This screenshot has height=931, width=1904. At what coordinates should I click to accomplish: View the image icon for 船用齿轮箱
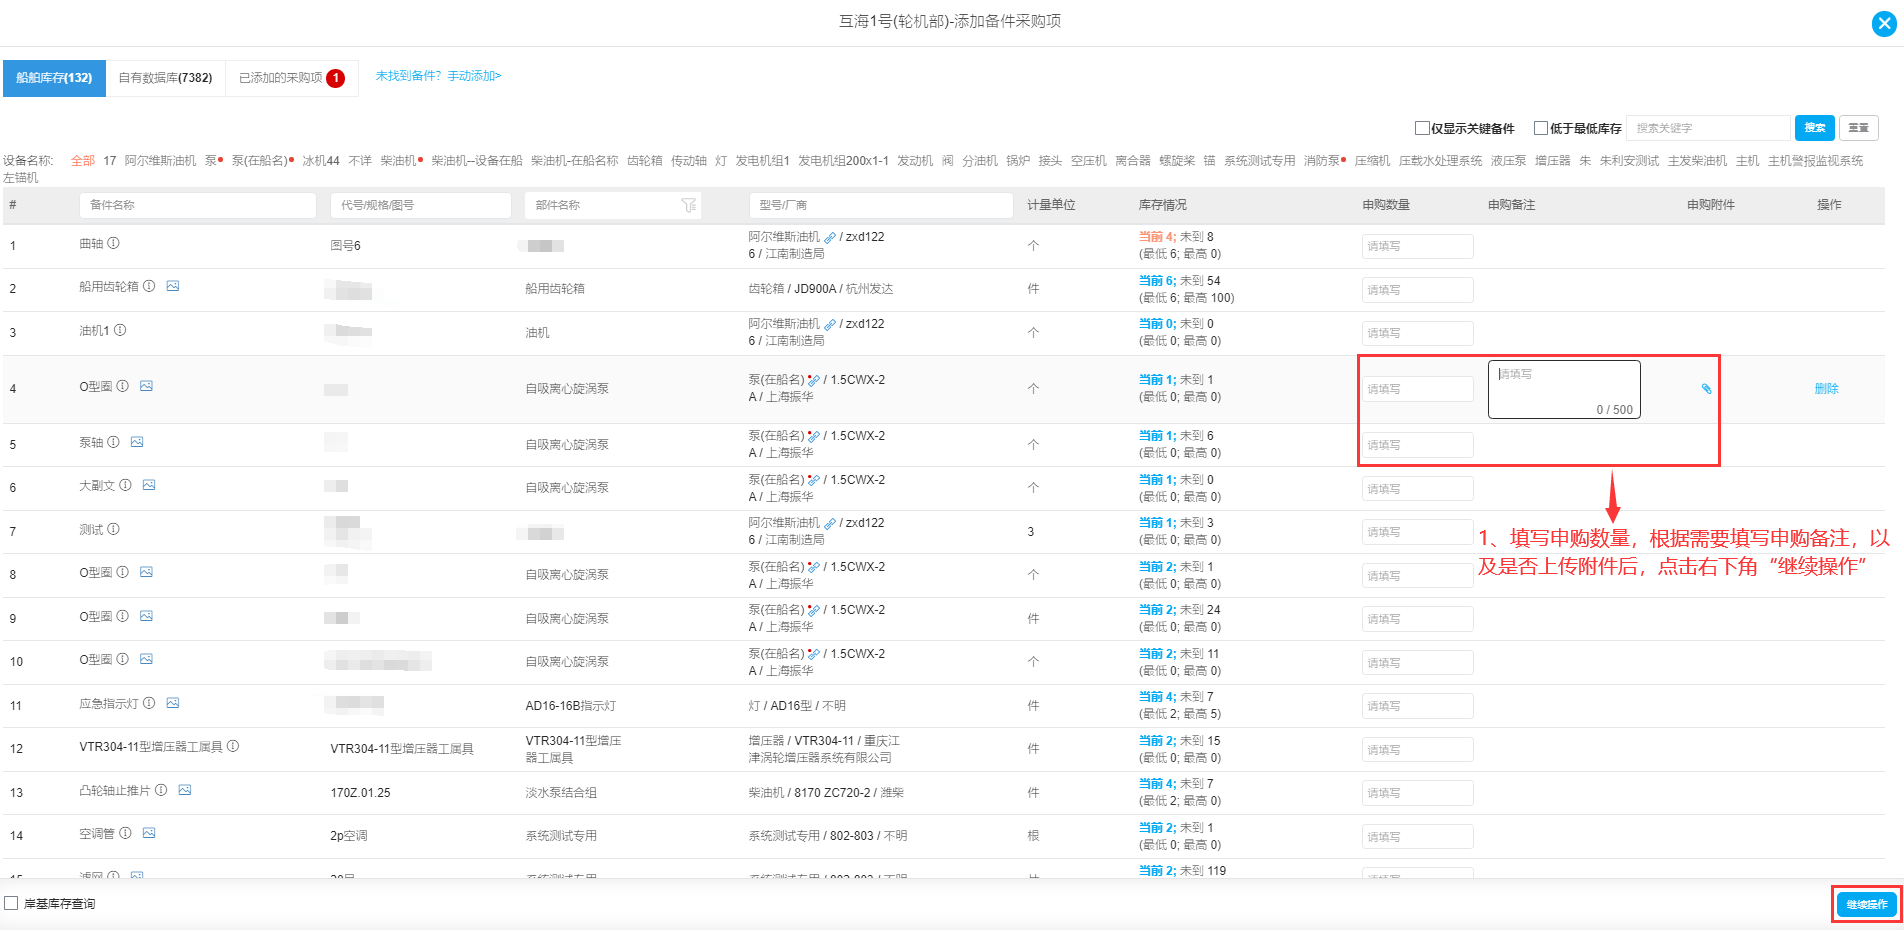[173, 286]
